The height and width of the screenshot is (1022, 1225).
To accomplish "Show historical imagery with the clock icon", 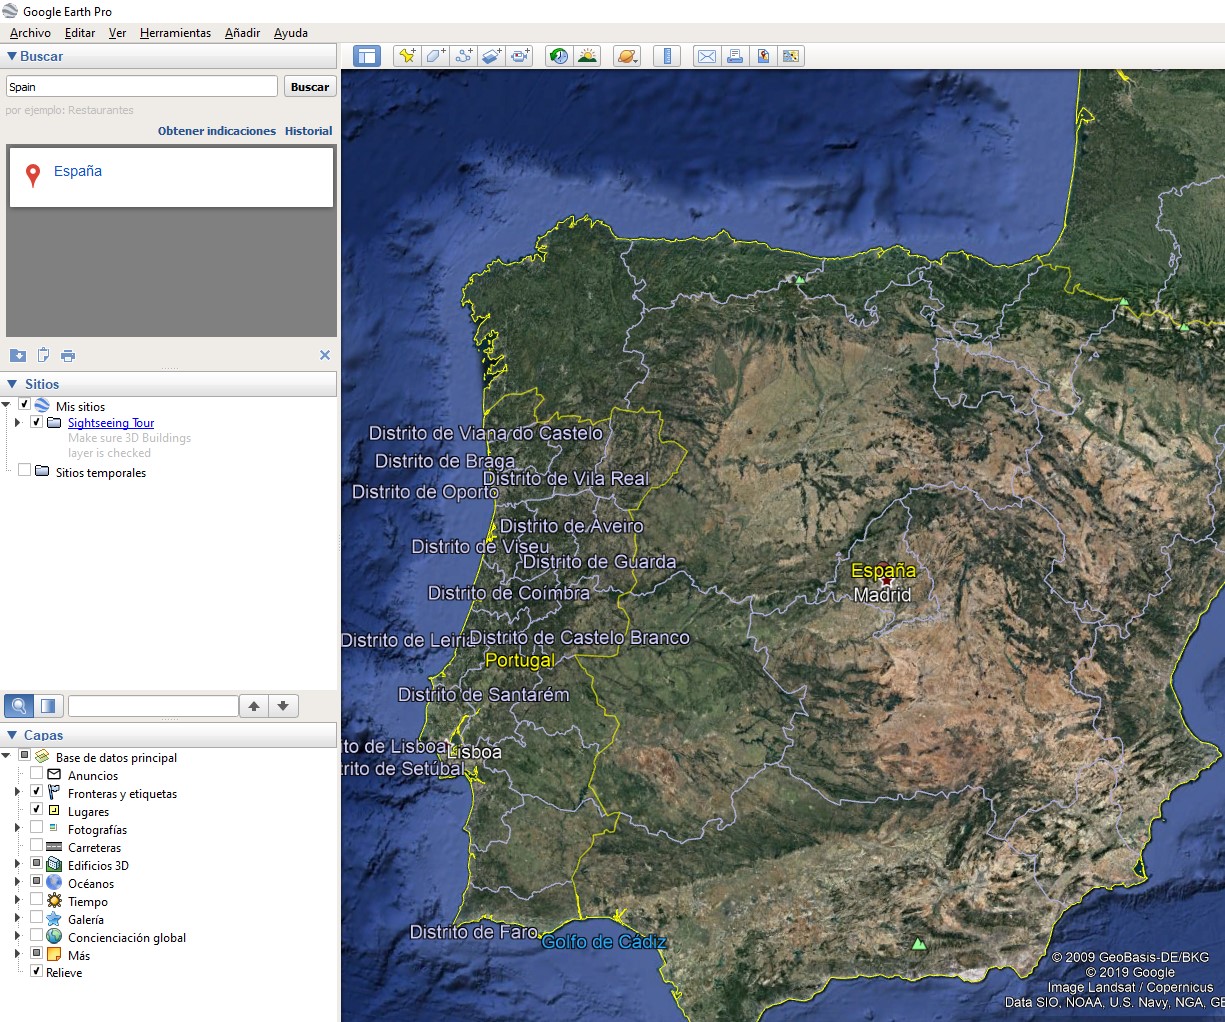I will point(559,56).
